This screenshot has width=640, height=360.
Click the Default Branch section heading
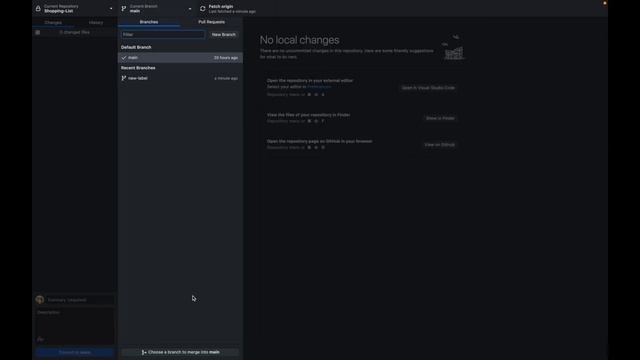pos(136,47)
